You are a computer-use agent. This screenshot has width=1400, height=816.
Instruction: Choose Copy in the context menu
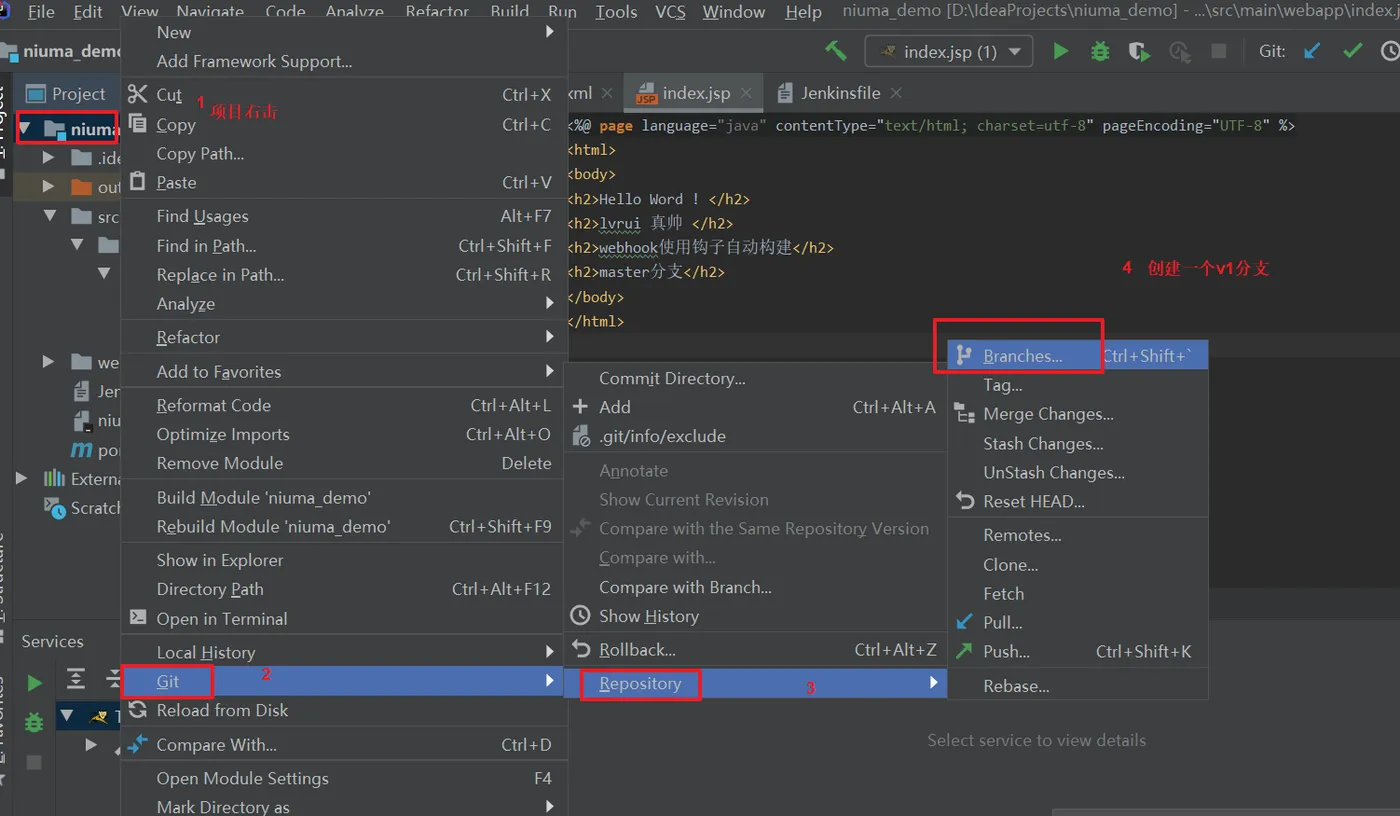[344, 125]
